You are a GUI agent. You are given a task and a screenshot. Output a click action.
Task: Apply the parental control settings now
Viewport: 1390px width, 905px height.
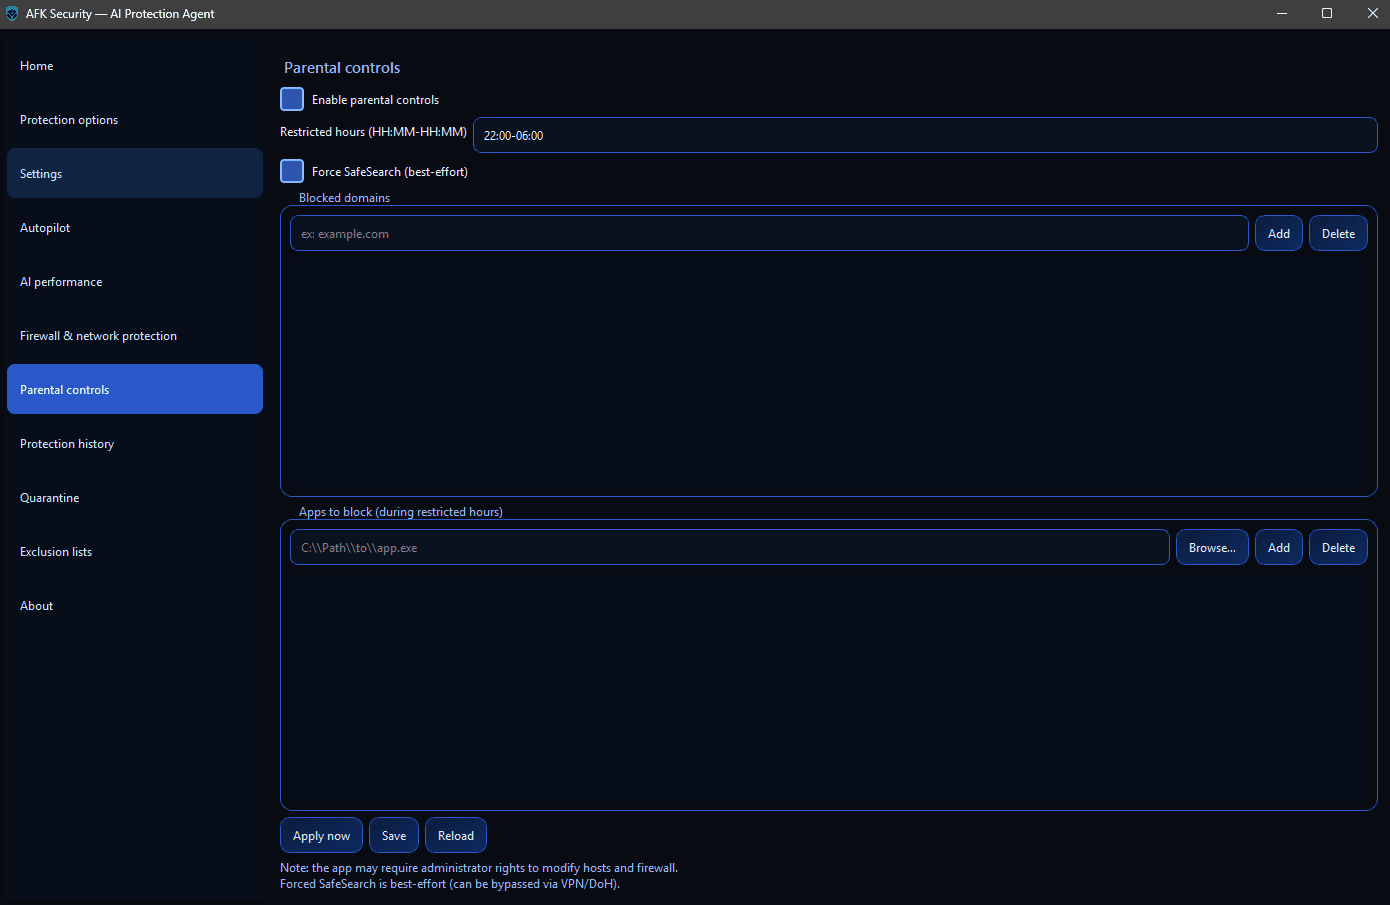click(321, 835)
